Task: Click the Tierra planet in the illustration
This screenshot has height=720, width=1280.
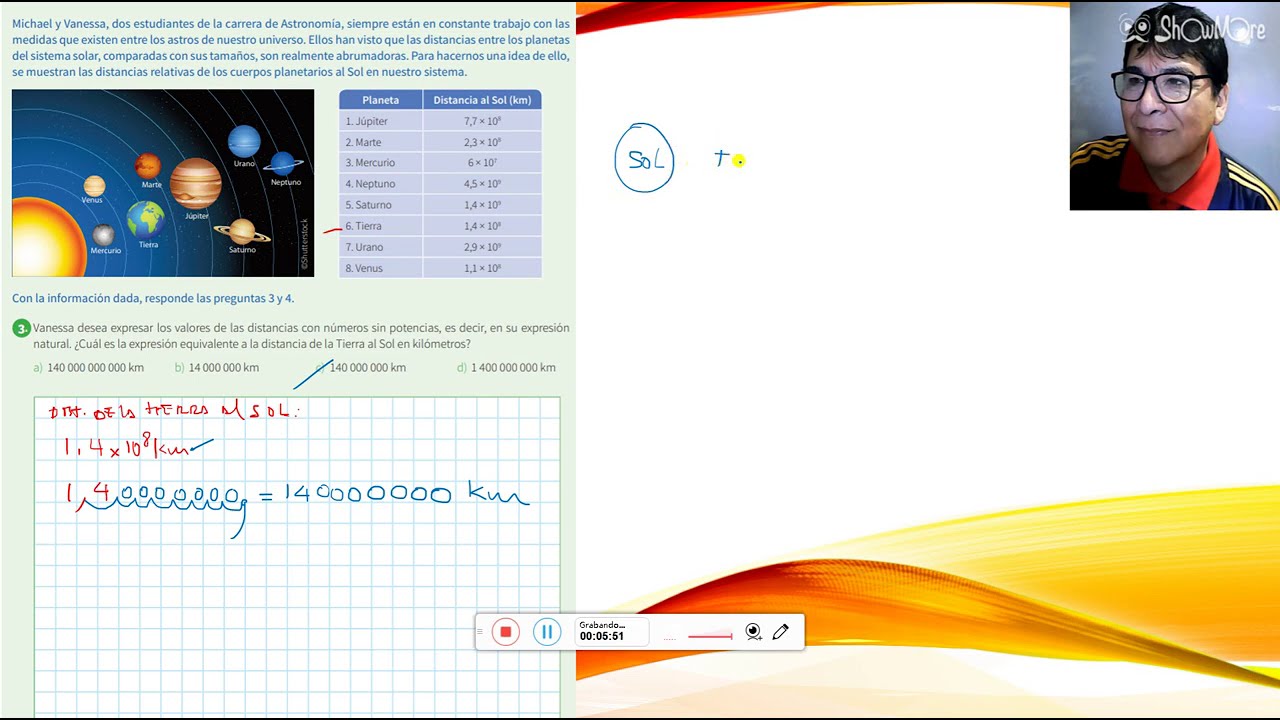Action: (146, 219)
